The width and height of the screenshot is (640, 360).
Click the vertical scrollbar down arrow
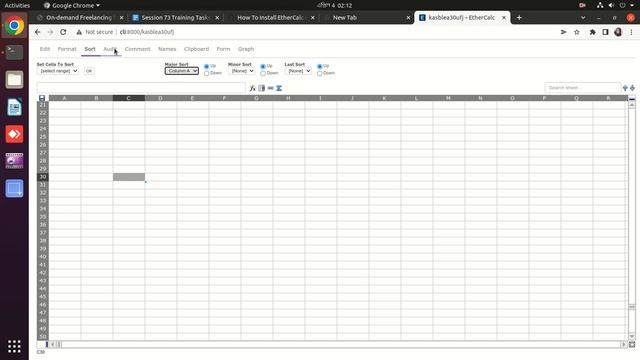(x=632, y=336)
